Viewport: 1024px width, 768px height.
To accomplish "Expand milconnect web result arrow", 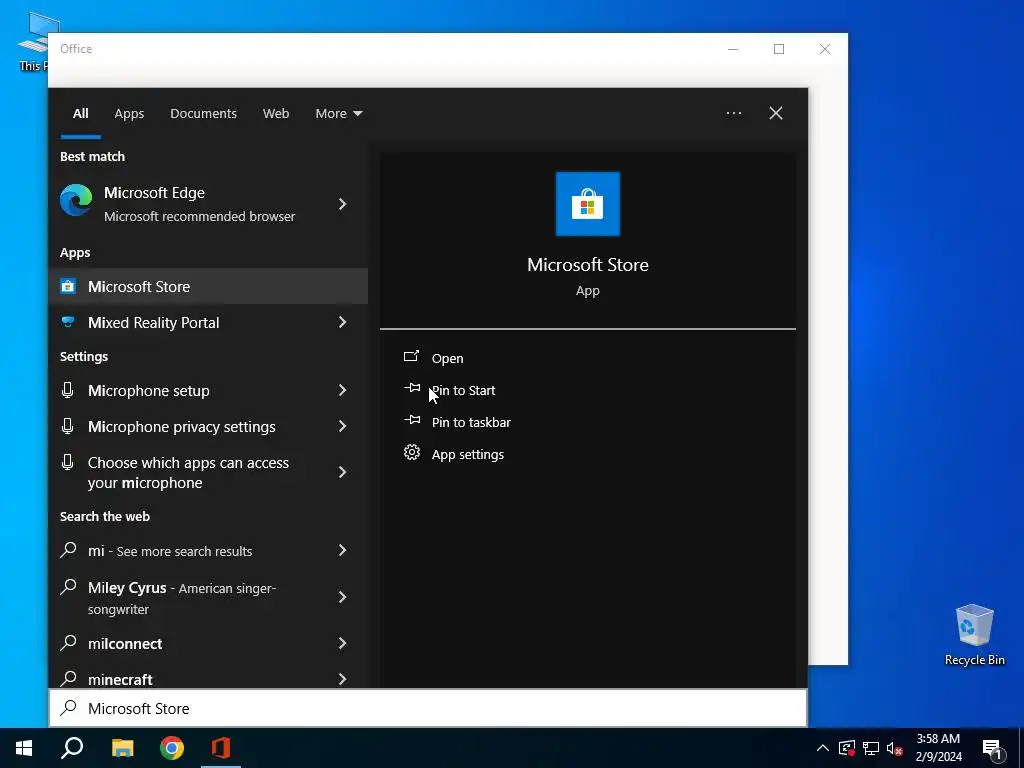I will tap(343, 643).
